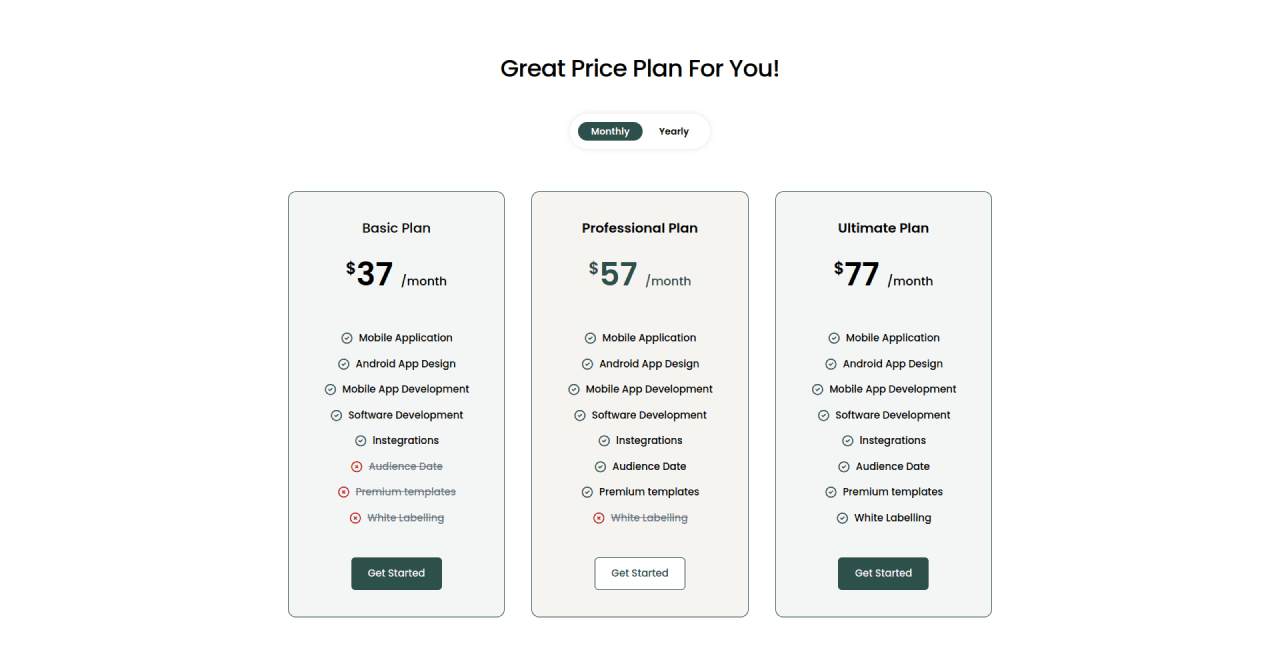Click the Basic Plan heading
This screenshot has width=1280, height=662.
(396, 228)
